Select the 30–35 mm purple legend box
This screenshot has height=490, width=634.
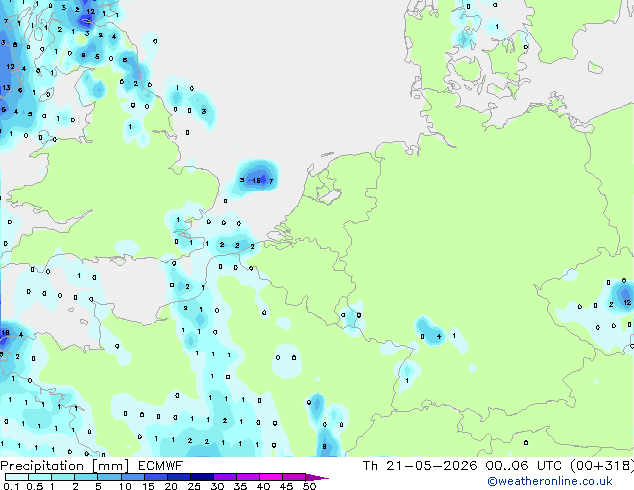click(224, 477)
